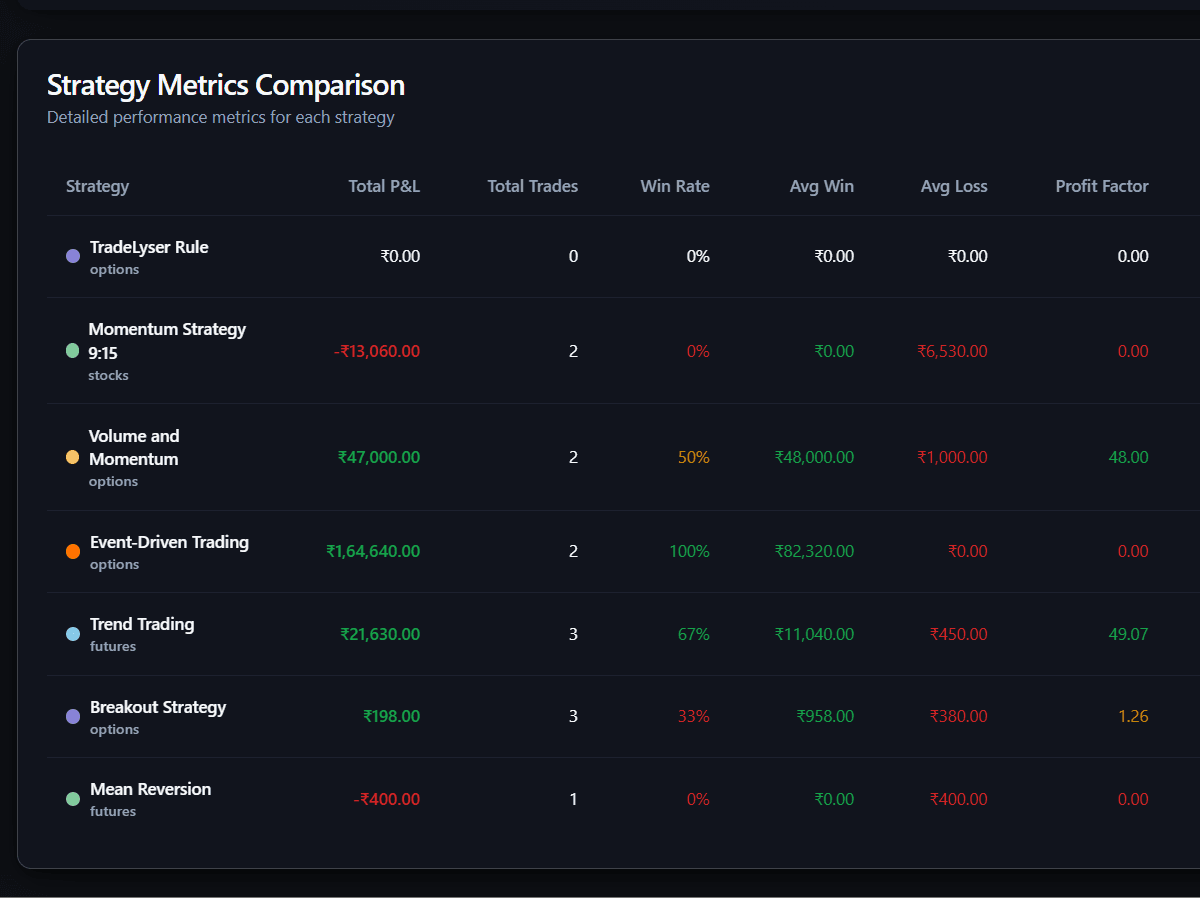Click the purple indicator for Breakout Strategy
Screen dimensions: 1200x898
(72, 716)
